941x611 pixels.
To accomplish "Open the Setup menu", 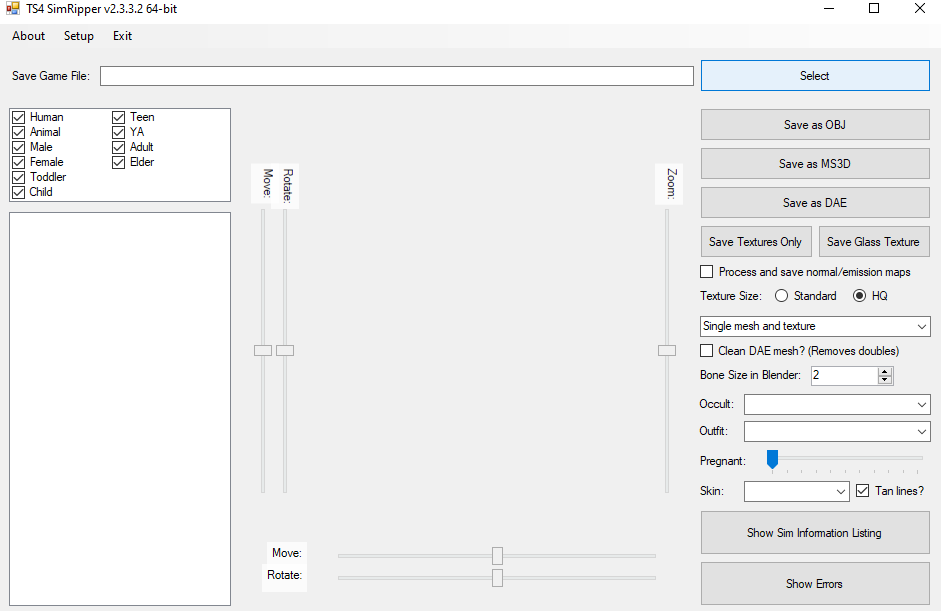I will pyautogui.click(x=79, y=36).
